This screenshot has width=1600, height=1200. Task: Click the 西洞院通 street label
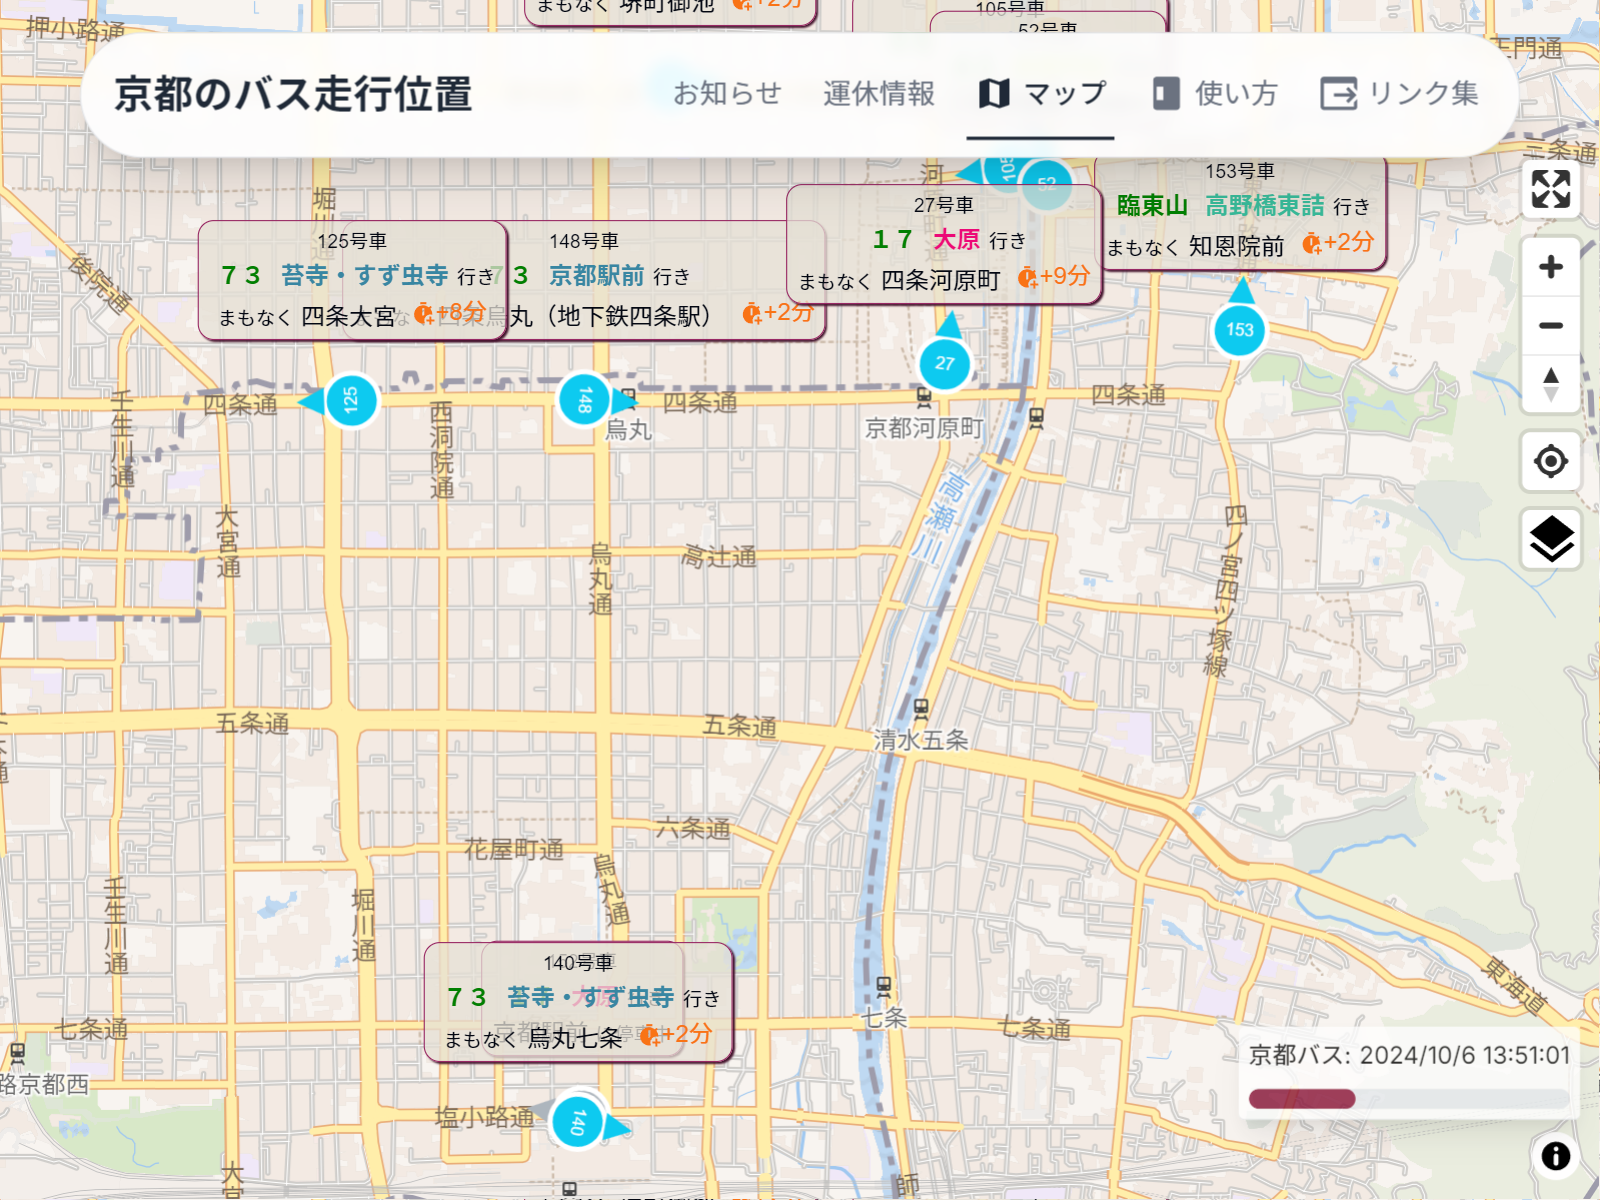(442, 450)
